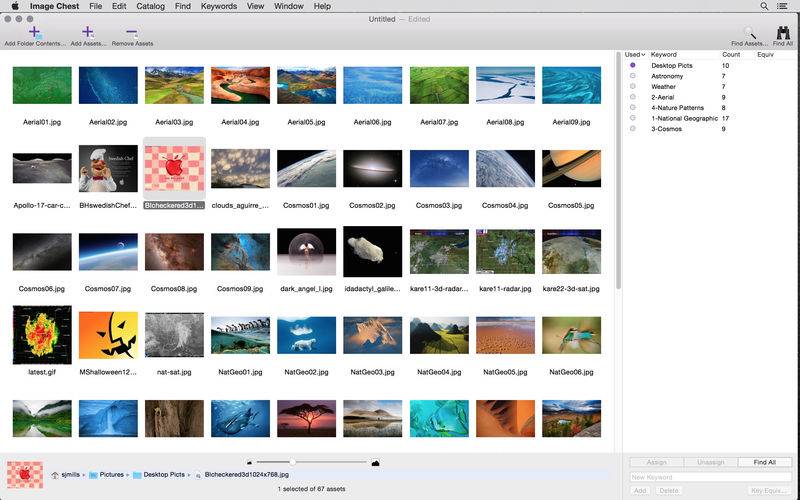This screenshot has width=800, height=500.
Task: Click the Desktop Picts folder in the path bar
Action: 163,474
